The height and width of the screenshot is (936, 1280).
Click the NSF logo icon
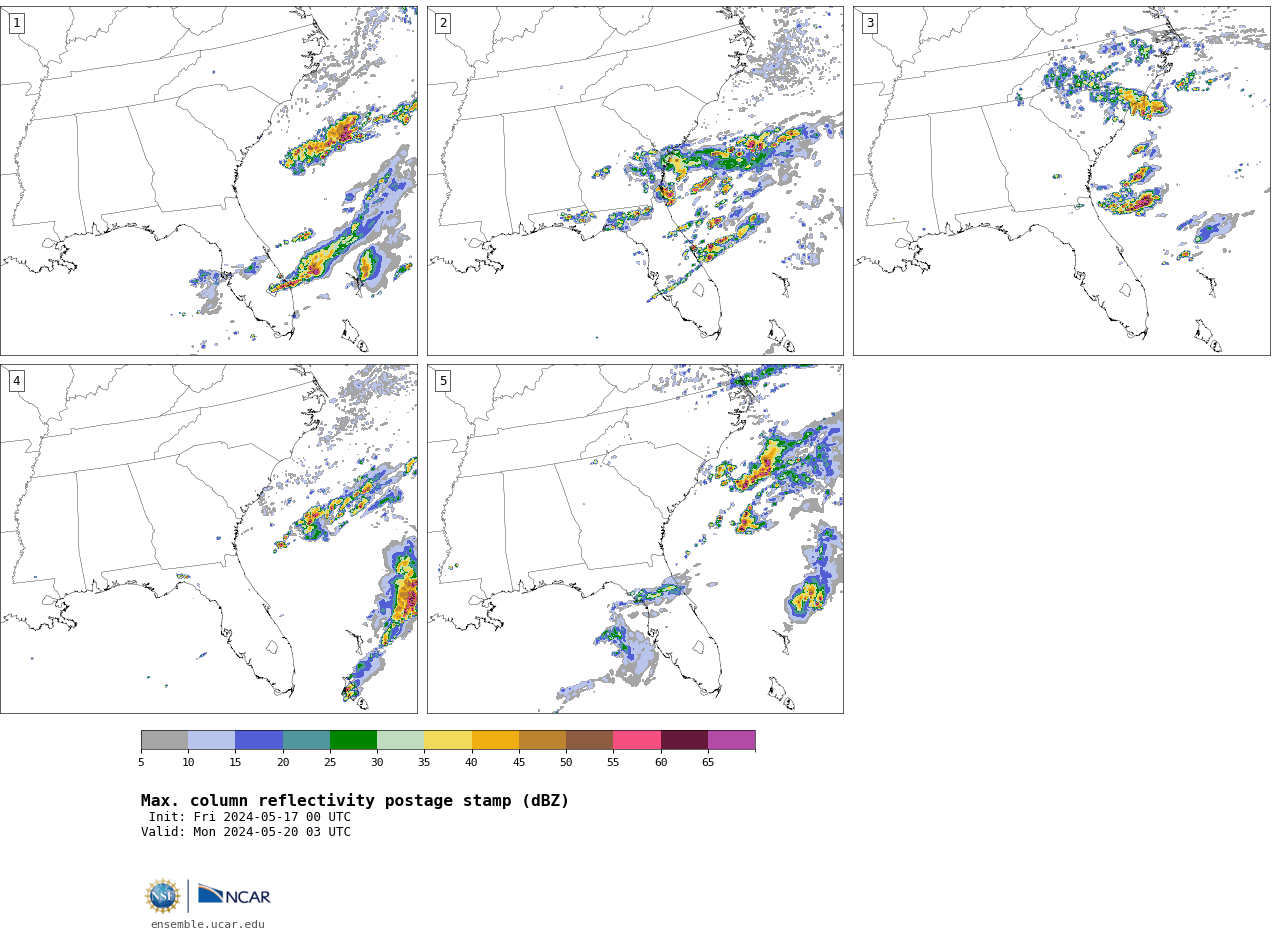[163, 896]
